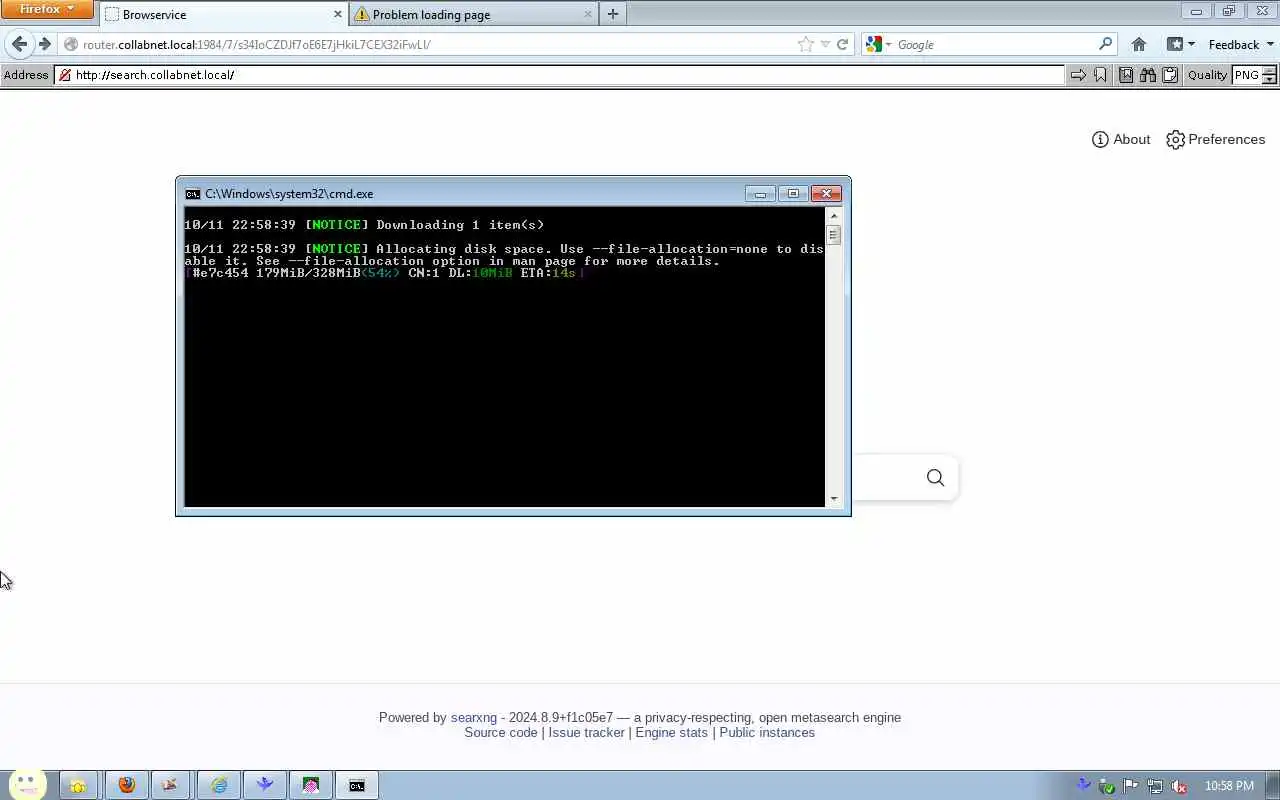Open the searxng Preferences link
Image resolution: width=1280 pixels, height=800 pixels.
click(x=1216, y=139)
